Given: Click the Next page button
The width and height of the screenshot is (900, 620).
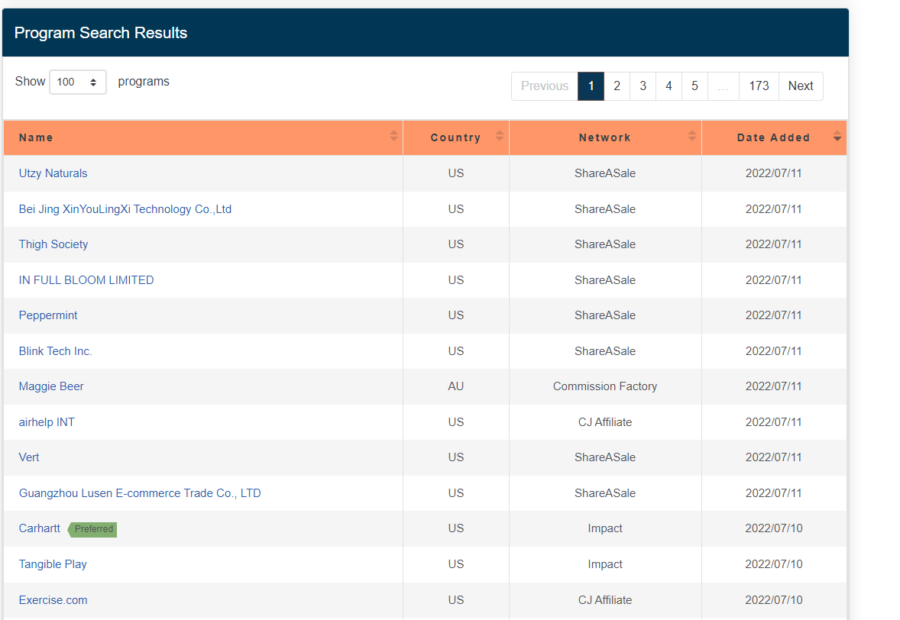Looking at the screenshot, I should click(800, 86).
